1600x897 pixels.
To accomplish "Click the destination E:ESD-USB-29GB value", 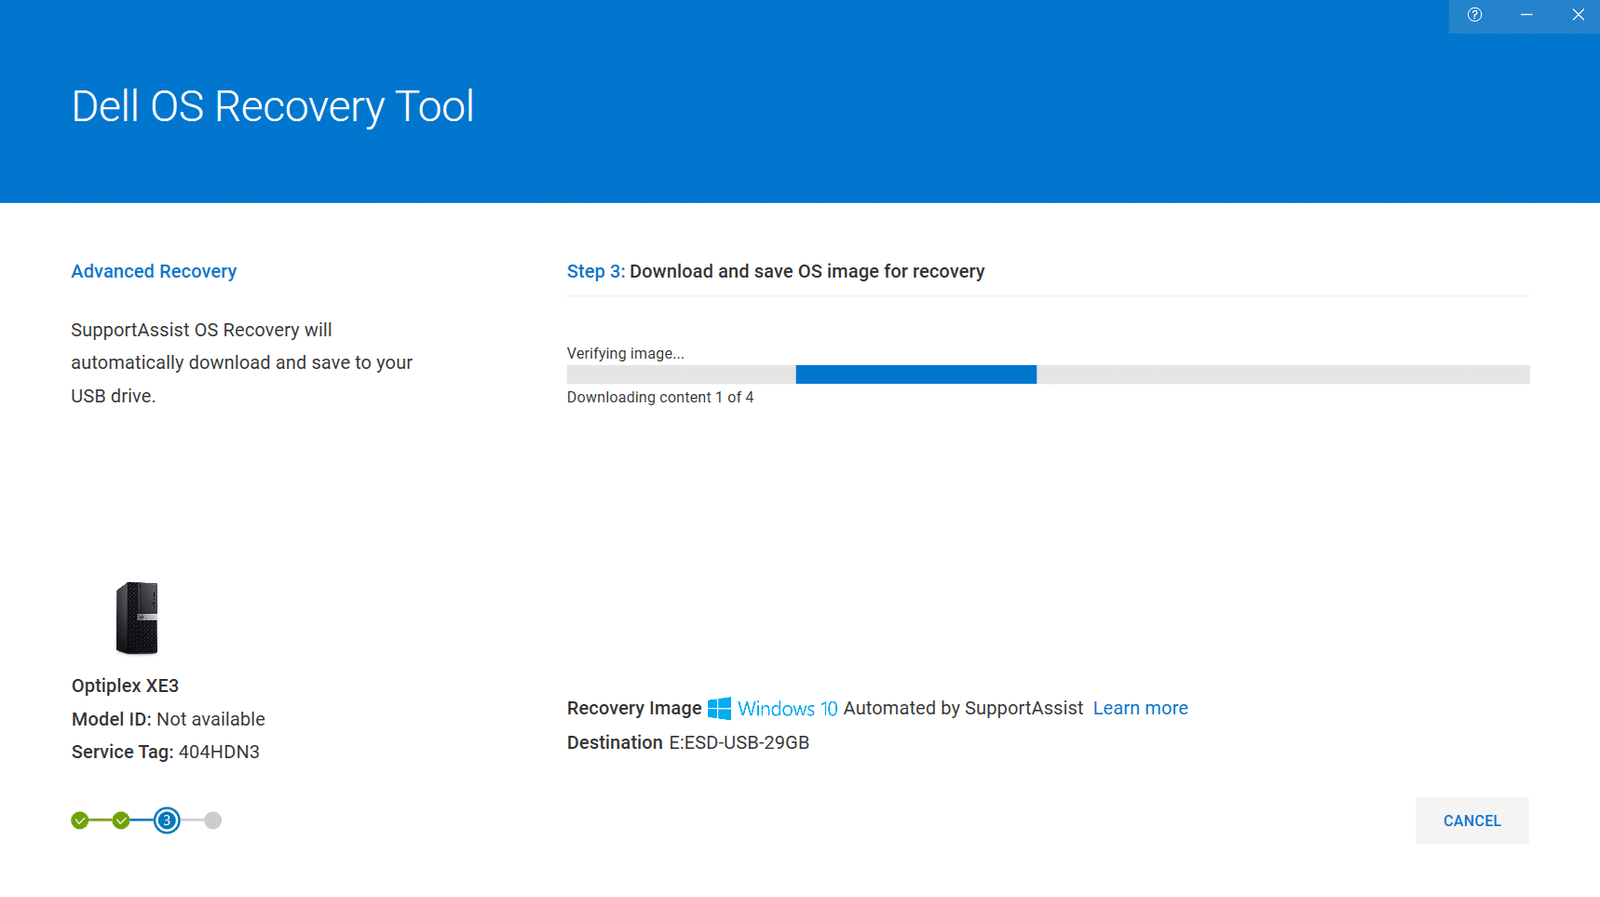I will (x=739, y=743).
